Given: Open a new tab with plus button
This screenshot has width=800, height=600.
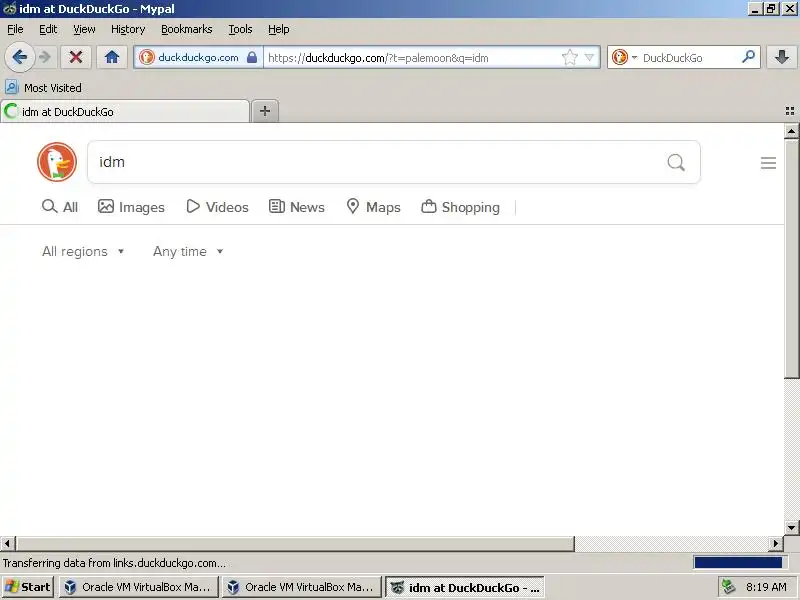Looking at the screenshot, I should (265, 111).
